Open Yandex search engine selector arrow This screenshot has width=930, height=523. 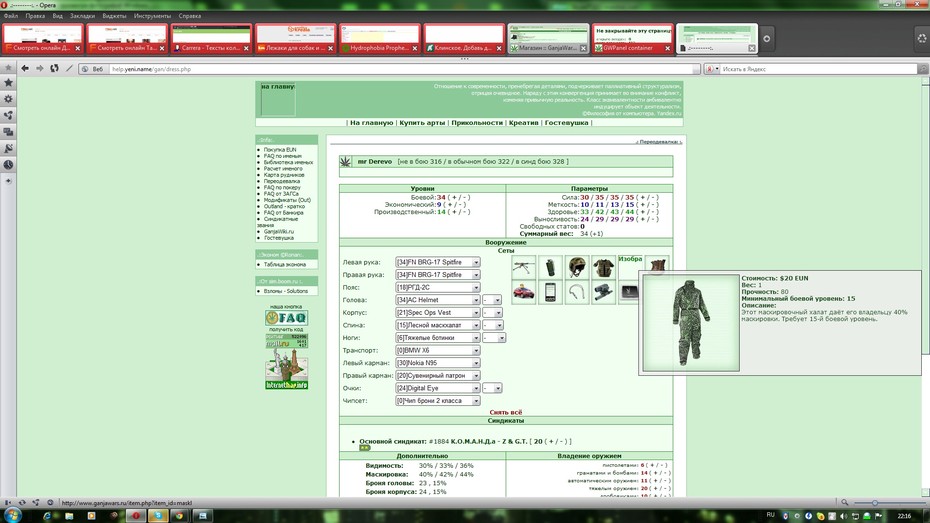(716, 69)
